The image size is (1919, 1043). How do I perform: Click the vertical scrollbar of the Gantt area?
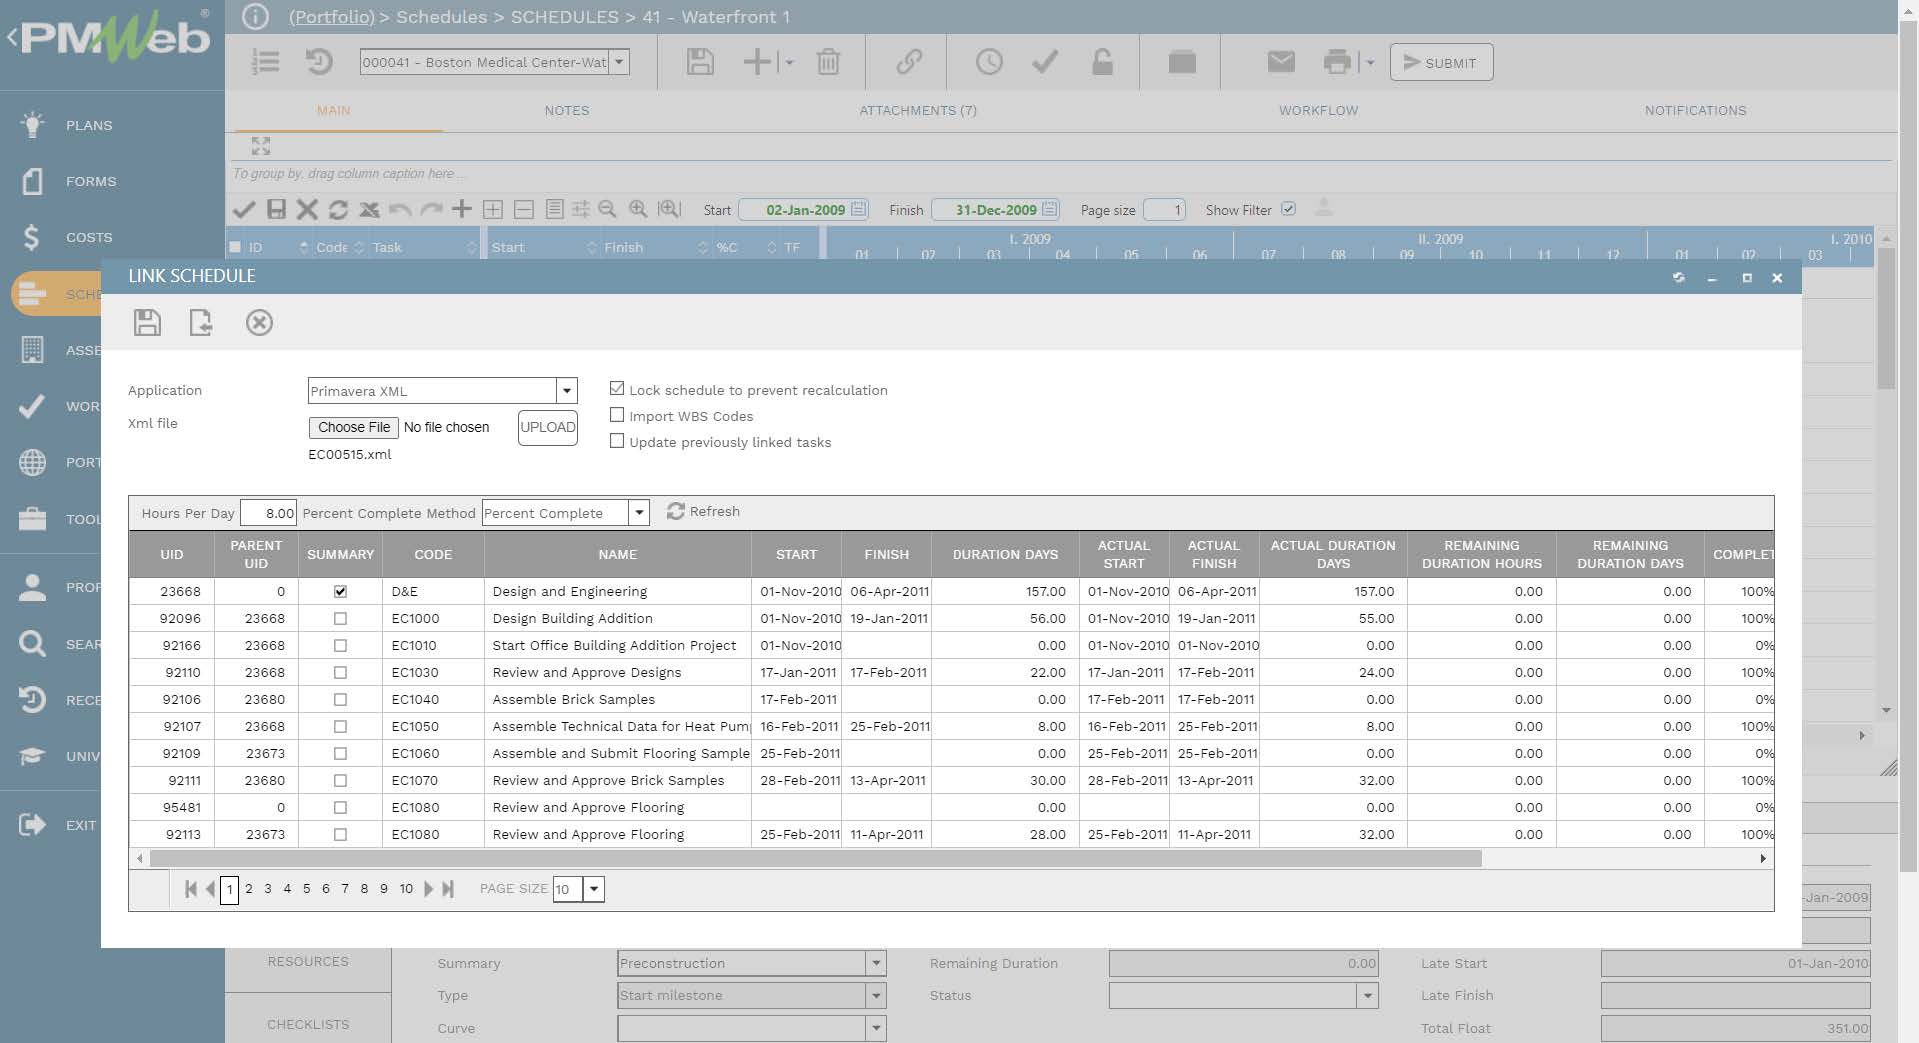coord(1886,318)
